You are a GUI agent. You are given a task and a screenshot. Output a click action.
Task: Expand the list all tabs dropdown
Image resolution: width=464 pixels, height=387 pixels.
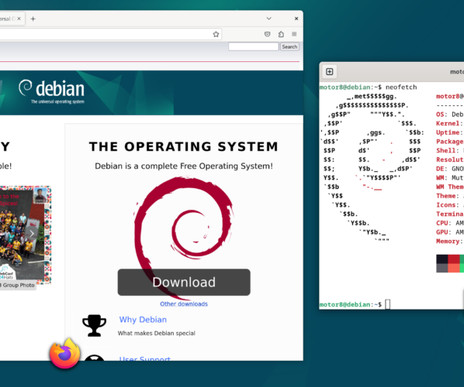click(x=269, y=19)
